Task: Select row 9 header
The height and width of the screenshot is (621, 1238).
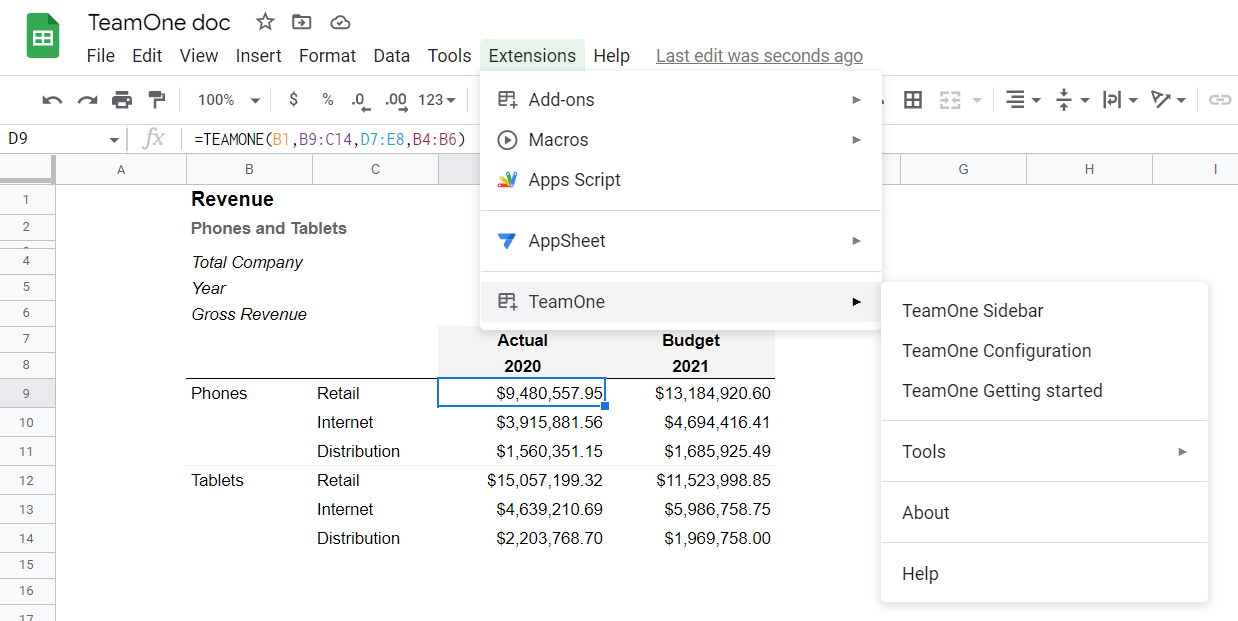Action: coord(27,394)
